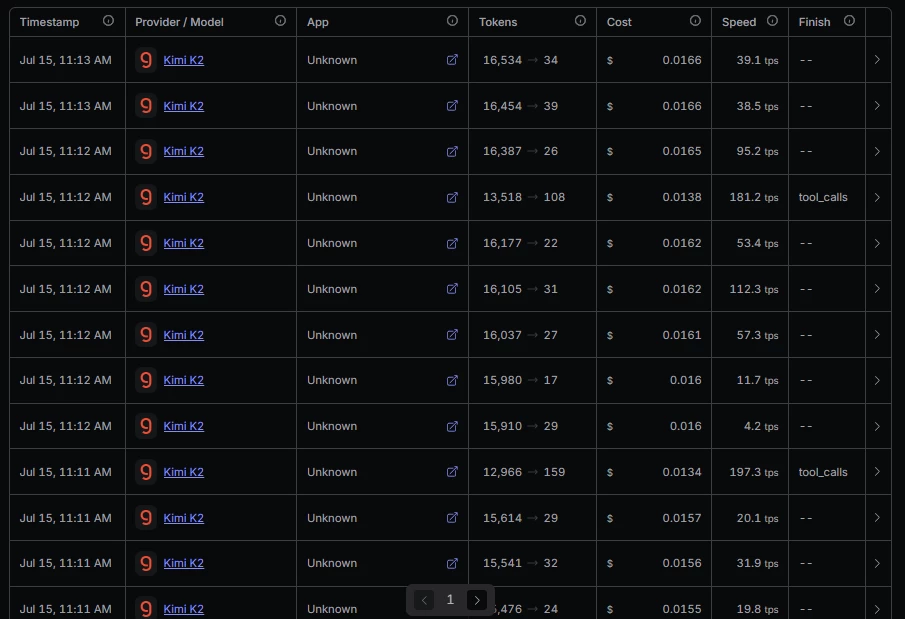Click tool_calls finish value in the 13,518 tokens row
This screenshot has height=619, width=905.
click(823, 197)
